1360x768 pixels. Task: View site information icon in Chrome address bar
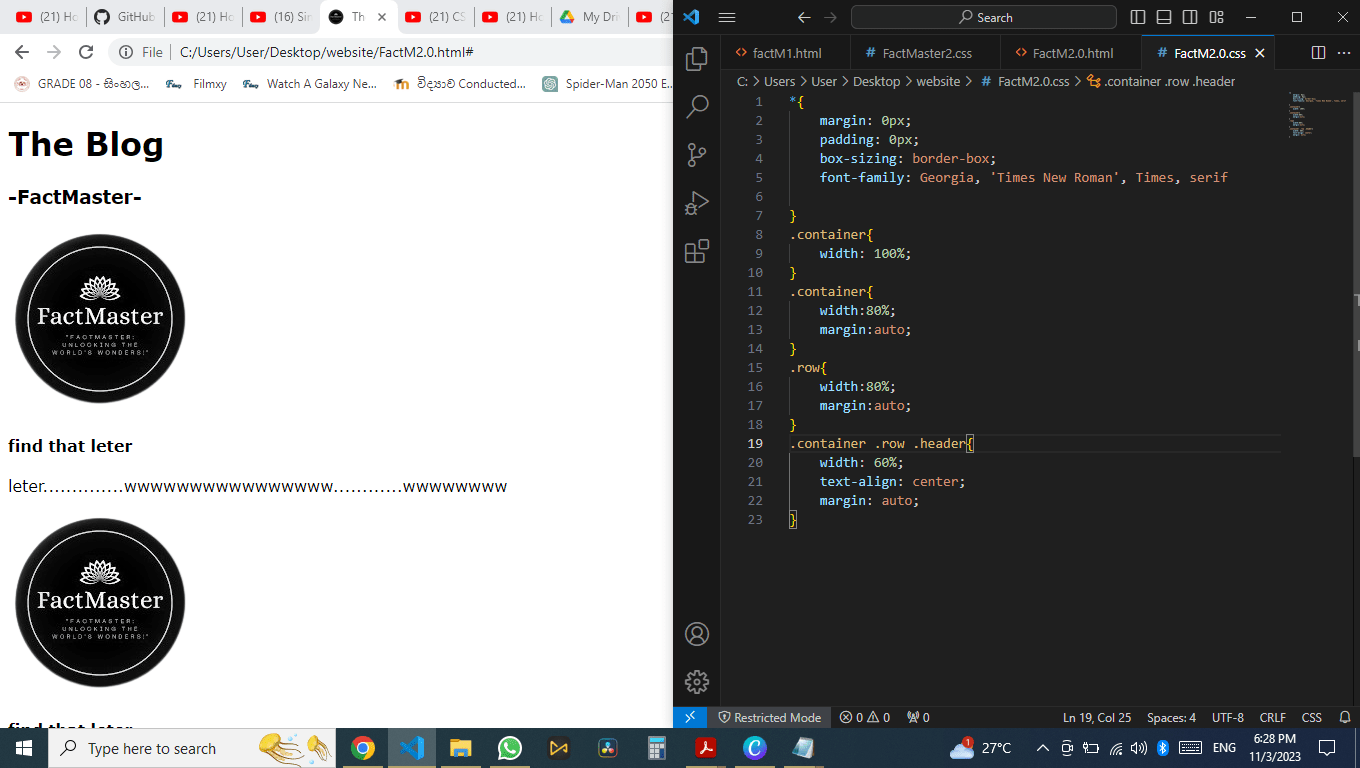click(126, 52)
